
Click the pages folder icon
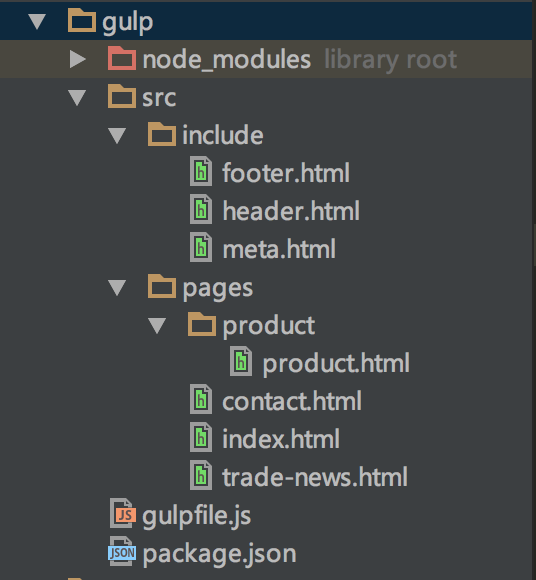pos(162,286)
